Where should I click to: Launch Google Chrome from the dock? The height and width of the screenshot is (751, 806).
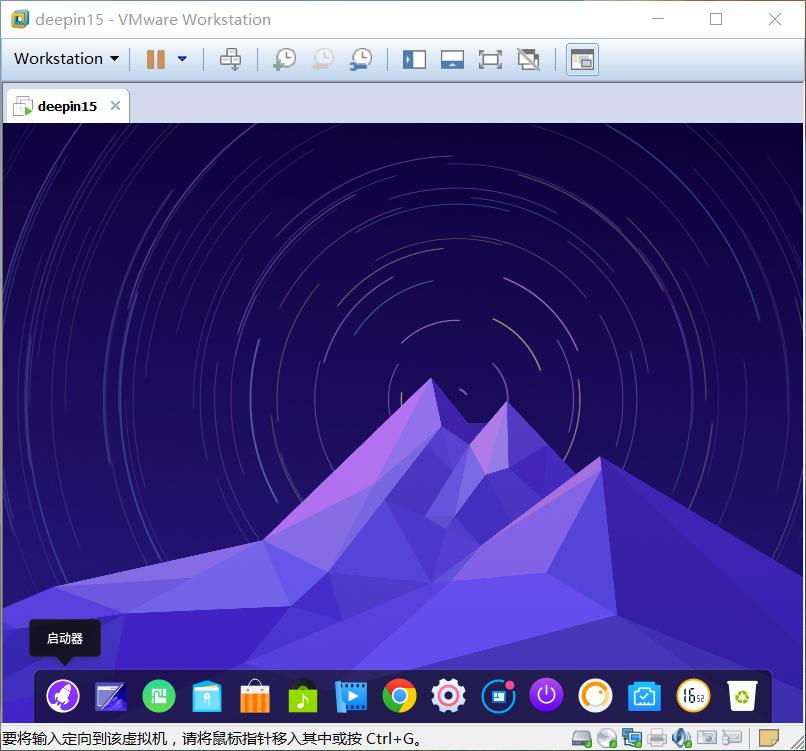pyautogui.click(x=399, y=695)
